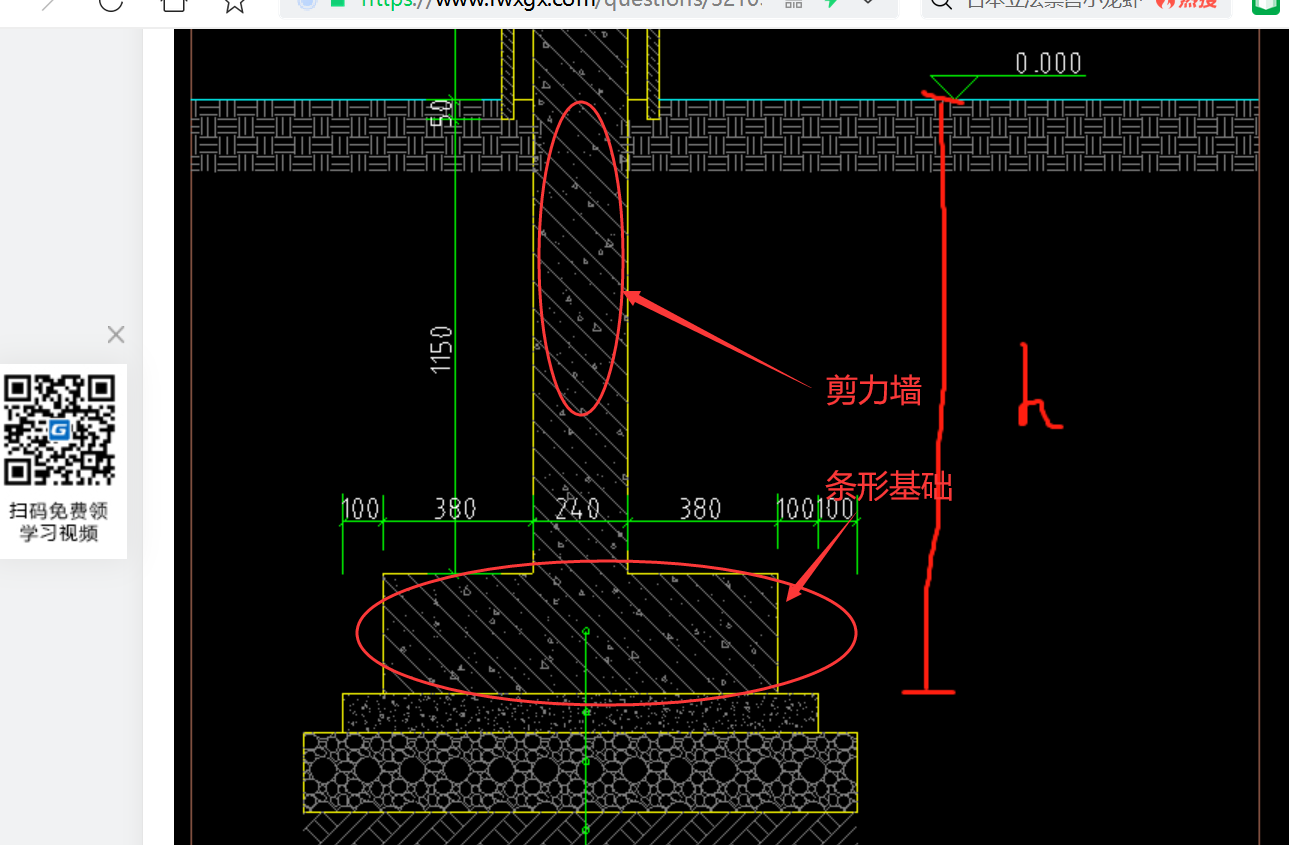
Task: Click the 剪力墙 label in the drawing
Action: coord(873,390)
